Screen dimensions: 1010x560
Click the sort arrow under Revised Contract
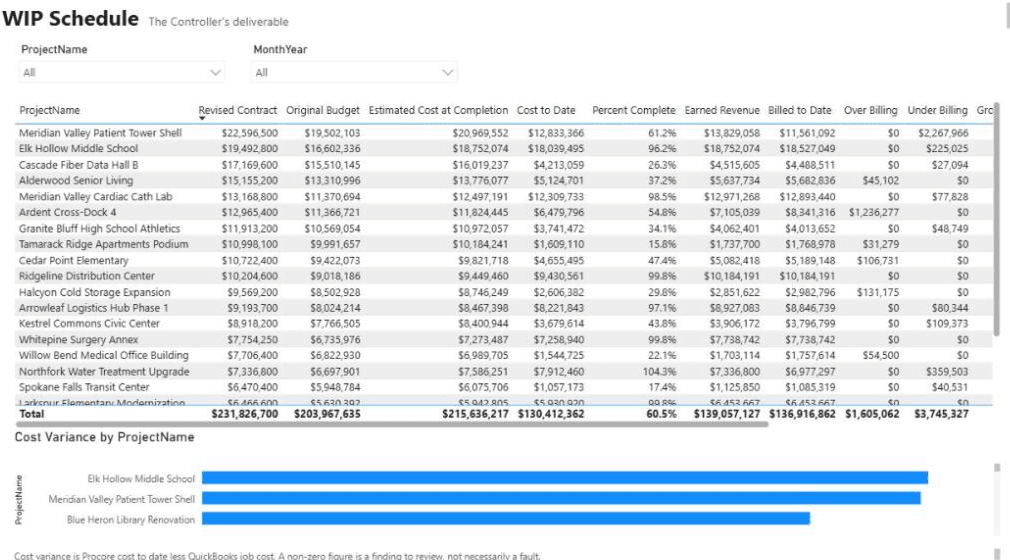coord(202,119)
